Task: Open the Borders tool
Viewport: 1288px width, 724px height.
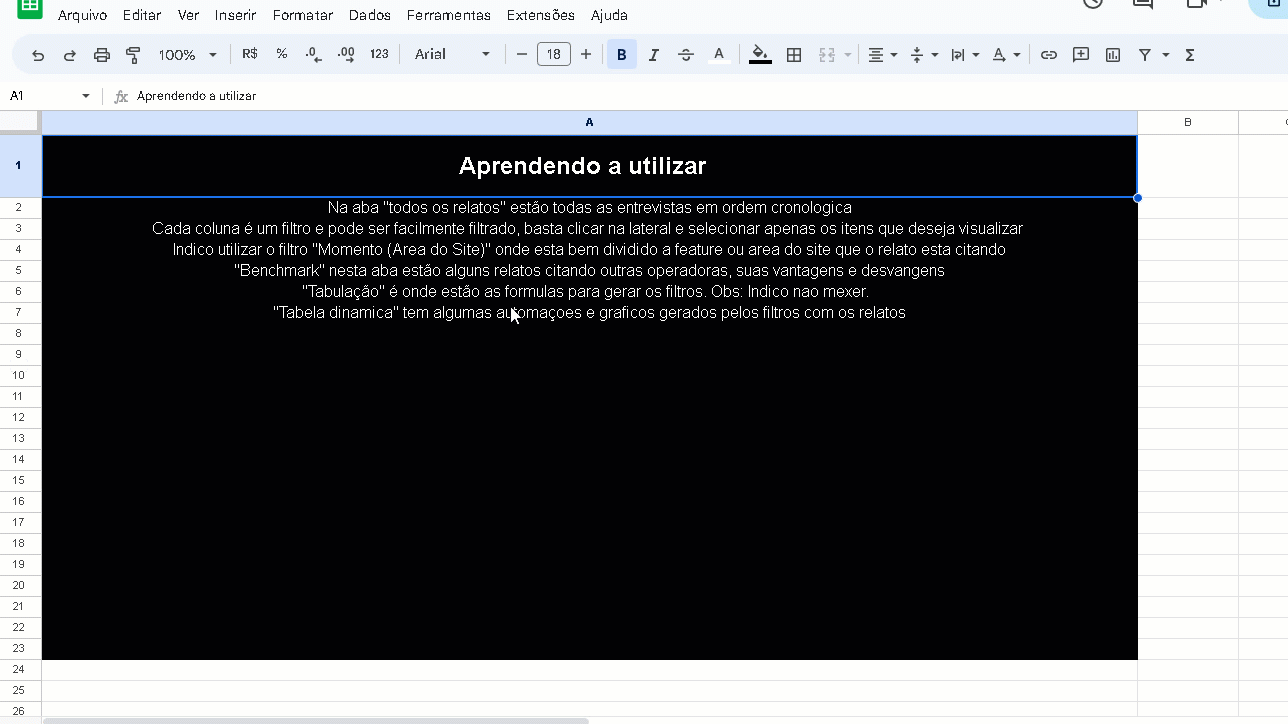Action: (794, 55)
